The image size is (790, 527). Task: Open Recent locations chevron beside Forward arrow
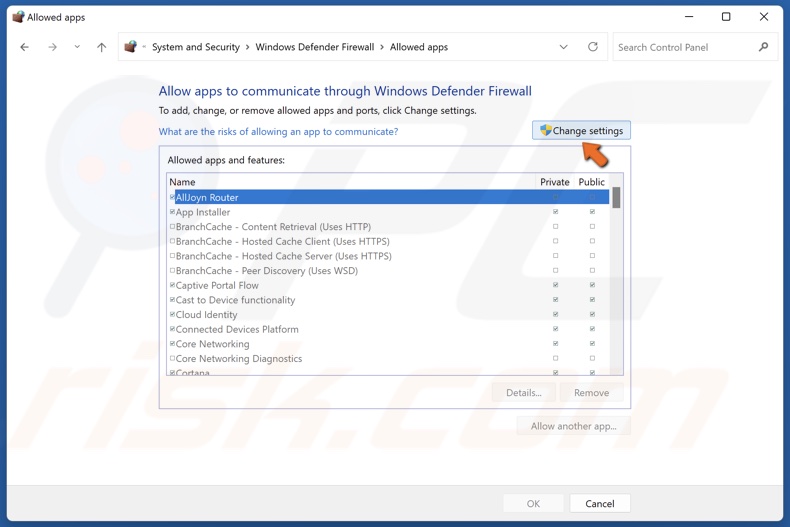(77, 47)
